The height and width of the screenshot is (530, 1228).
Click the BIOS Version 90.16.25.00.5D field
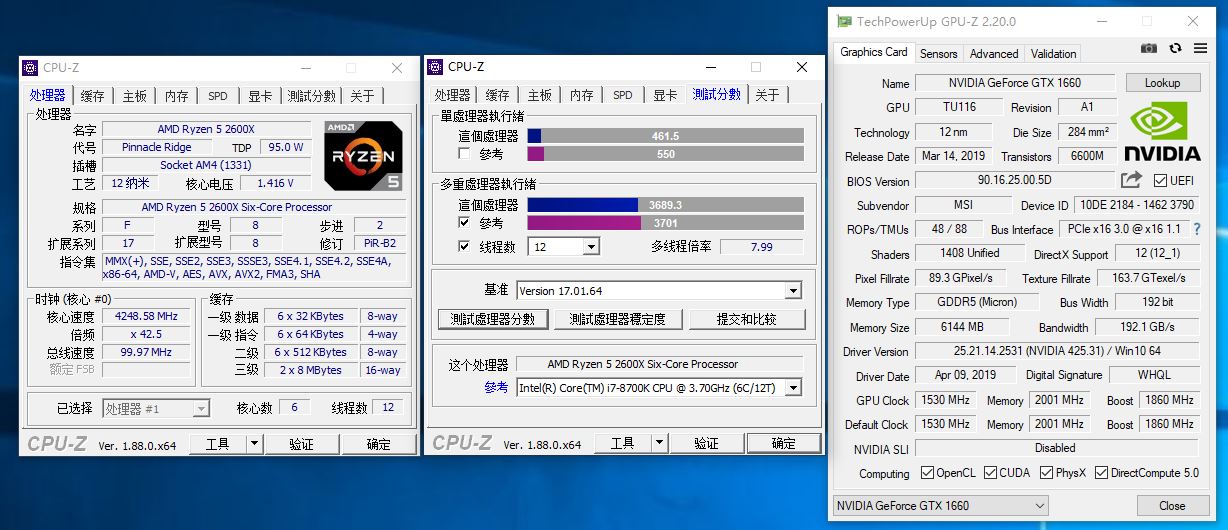[1014, 181]
